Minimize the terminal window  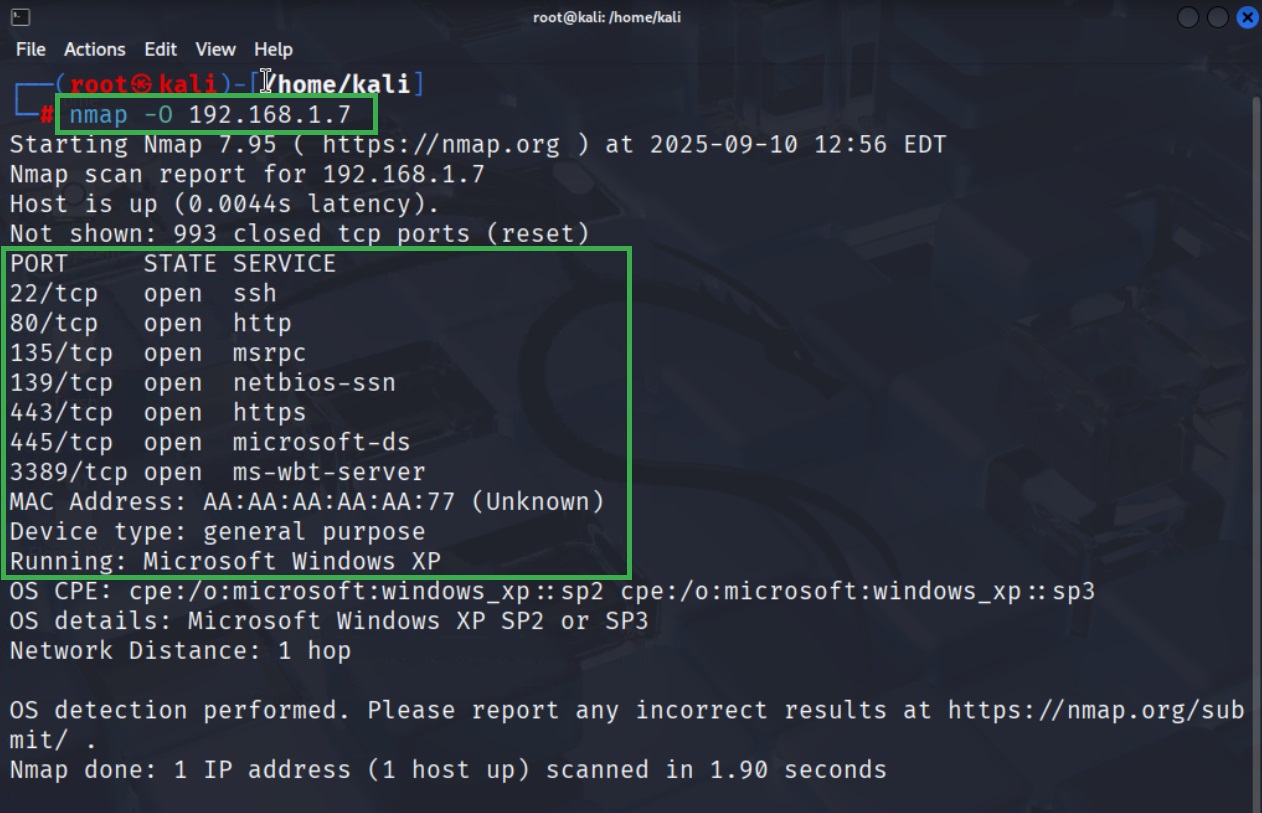1188,17
